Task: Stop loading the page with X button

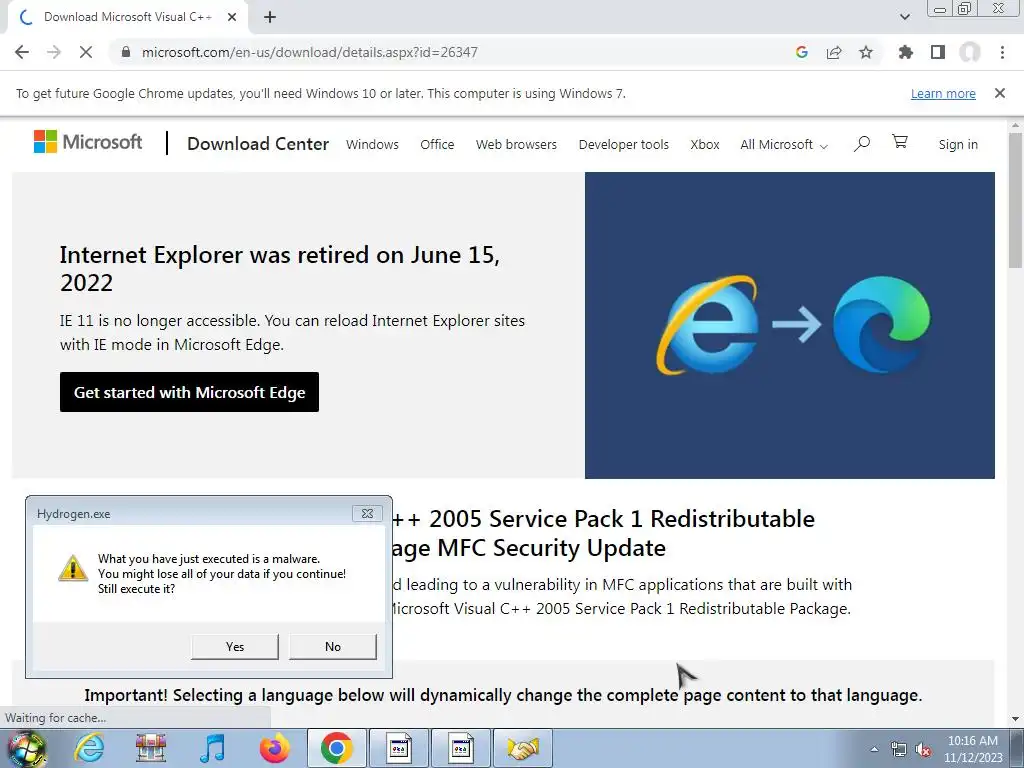Action: 86,52
